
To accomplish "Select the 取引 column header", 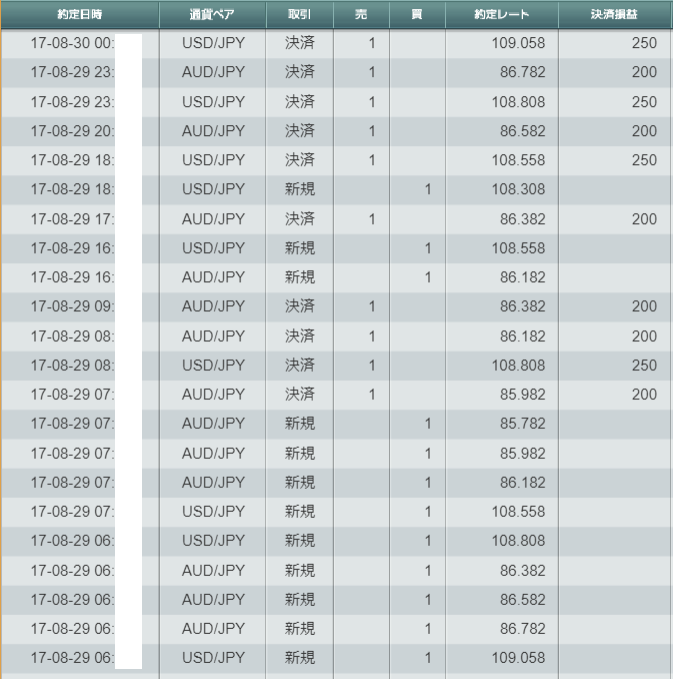I will click(x=299, y=15).
